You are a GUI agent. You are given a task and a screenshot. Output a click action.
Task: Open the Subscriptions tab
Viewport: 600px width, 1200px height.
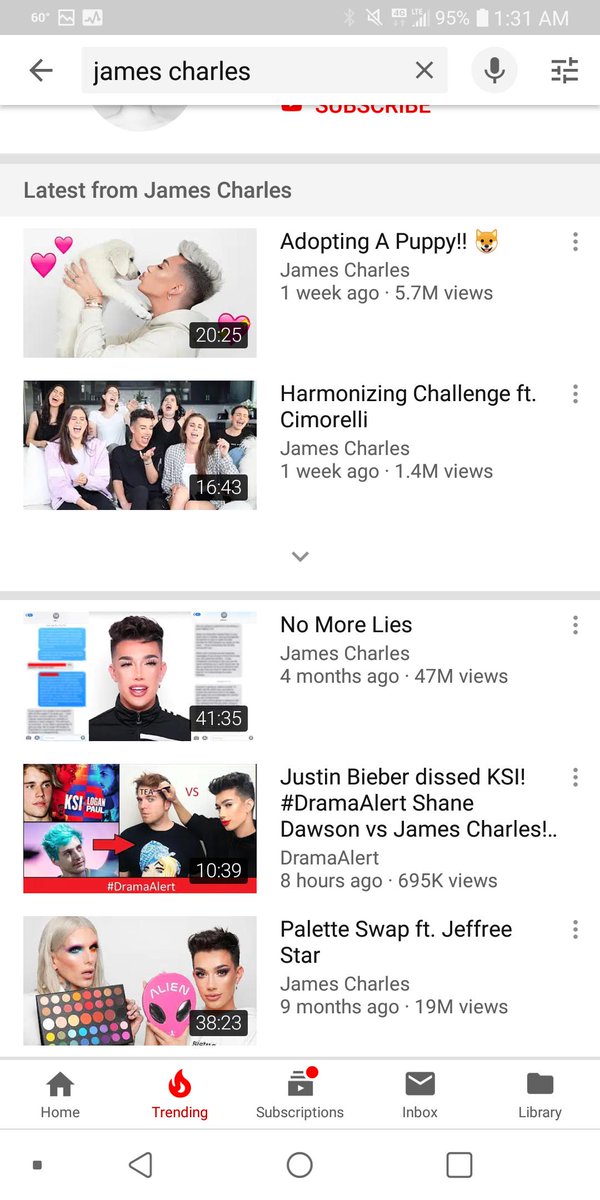(x=300, y=1094)
